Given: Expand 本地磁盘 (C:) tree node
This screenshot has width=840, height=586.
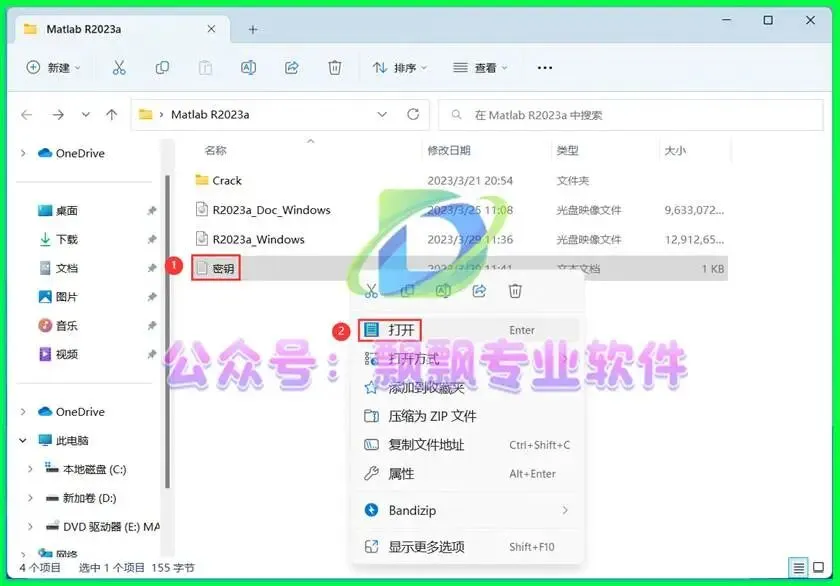Looking at the screenshot, I should [x=31, y=469].
